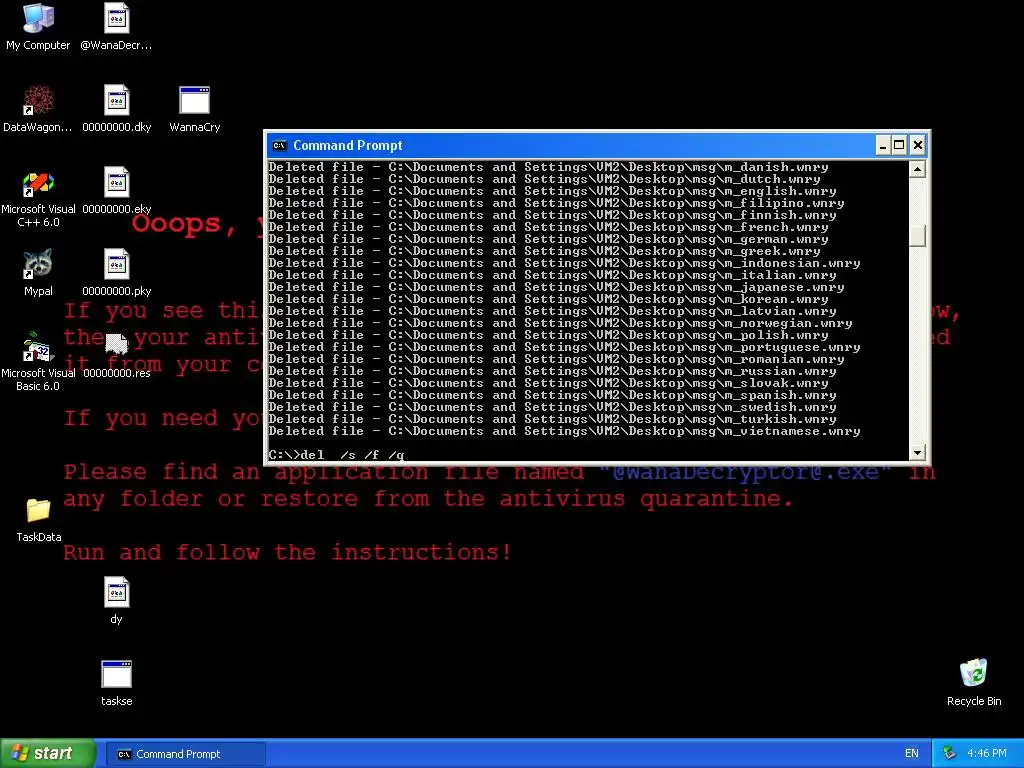This screenshot has width=1024, height=768.
Task: Click the m_portuguese.wnry deleted file line
Action: (x=564, y=347)
